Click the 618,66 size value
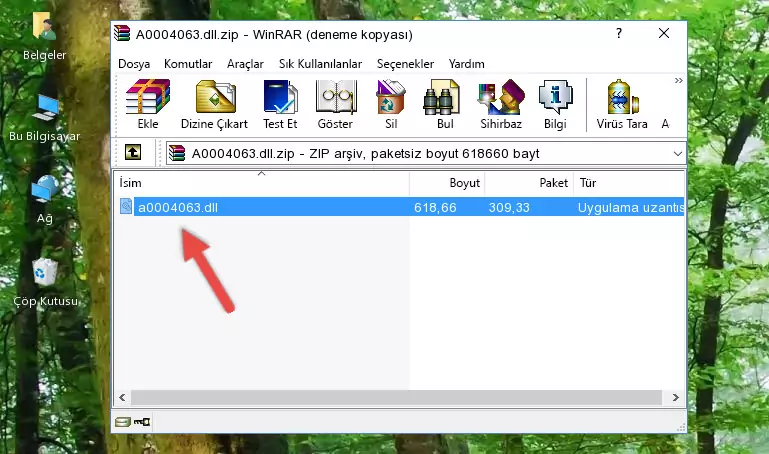 pyautogui.click(x=435, y=207)
